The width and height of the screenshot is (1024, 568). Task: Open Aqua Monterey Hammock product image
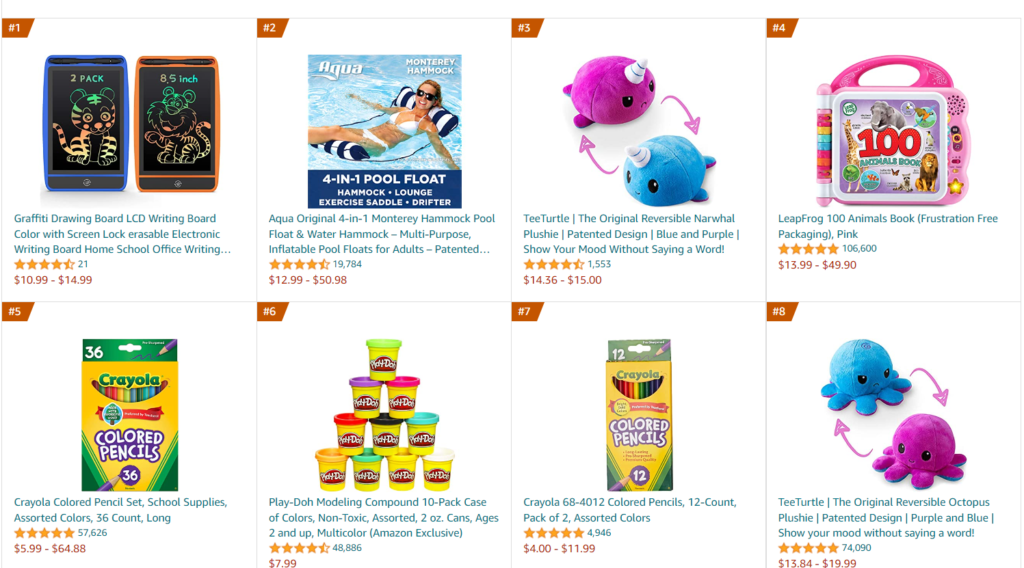click(384, 131)
